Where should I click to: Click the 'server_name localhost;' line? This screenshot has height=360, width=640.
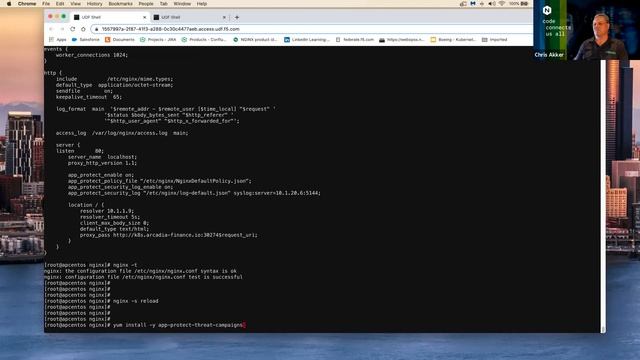pyautogui.click(x=102, y=157)
